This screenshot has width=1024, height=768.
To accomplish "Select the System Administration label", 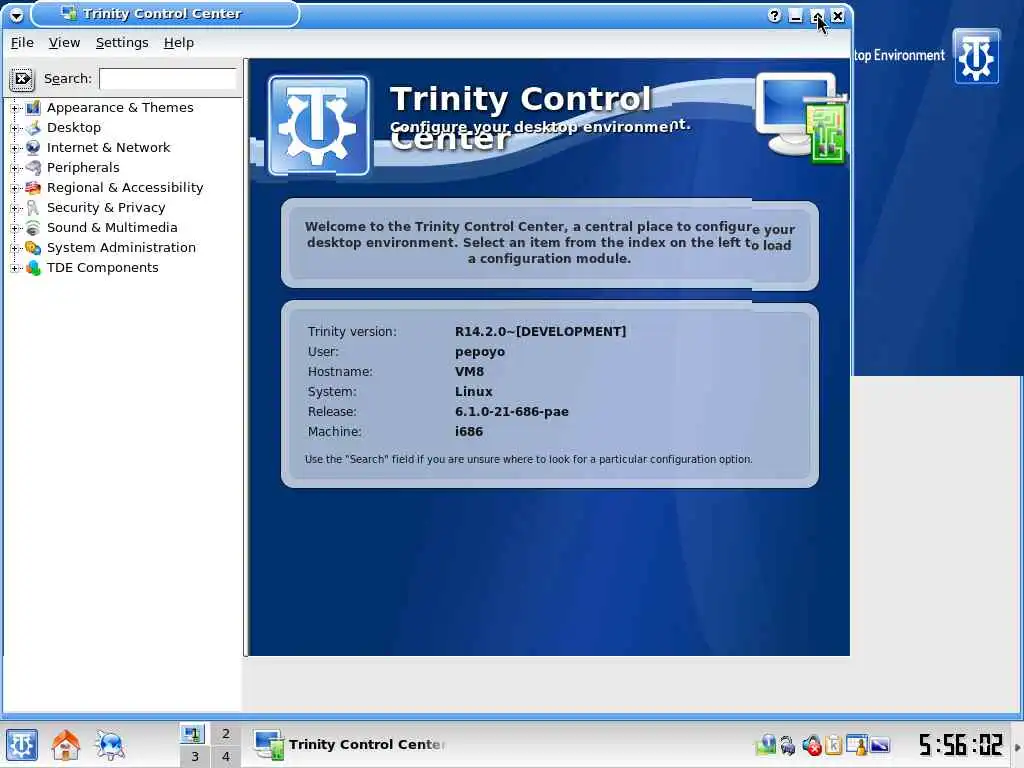I will click(121, 248).
